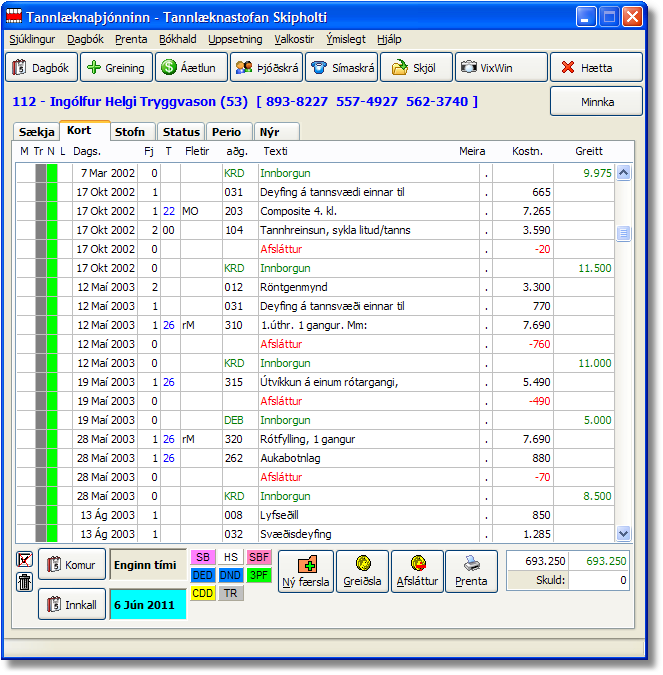Image resolution: width=663 pixels, height=675 pixels.
Task: Click the Innkall recall button
Action: pos(72,604)
